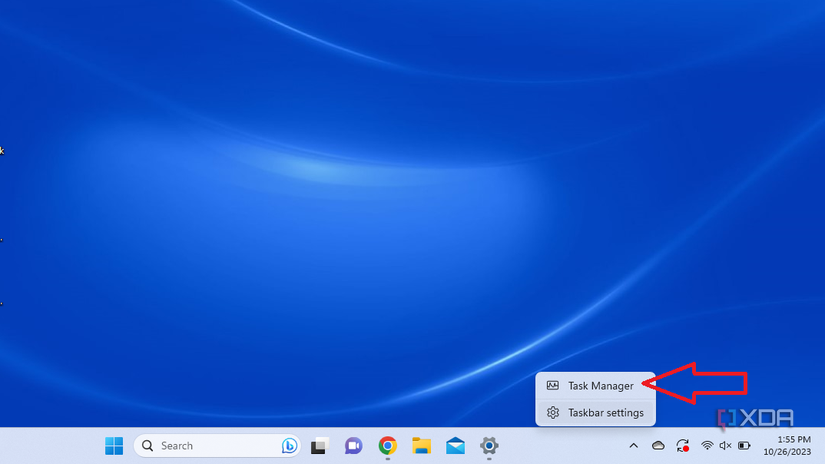Click the muted volume tray icon
The height and width of the screenshot is (464, 825).
coord(726,446)
